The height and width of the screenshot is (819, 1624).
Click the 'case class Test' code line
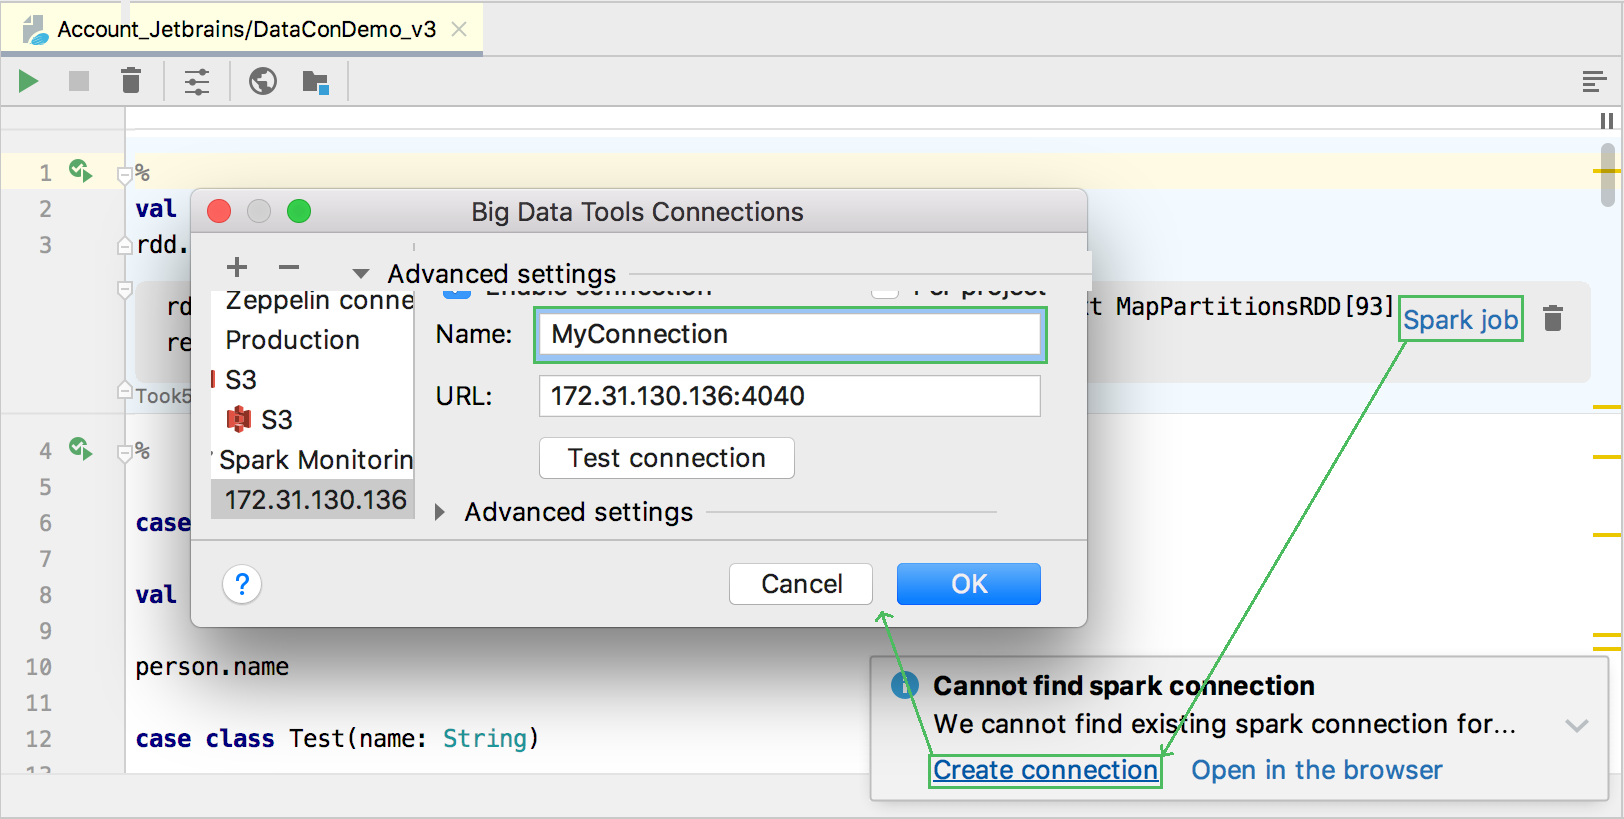pyautogui.click(x=337, y=739)
